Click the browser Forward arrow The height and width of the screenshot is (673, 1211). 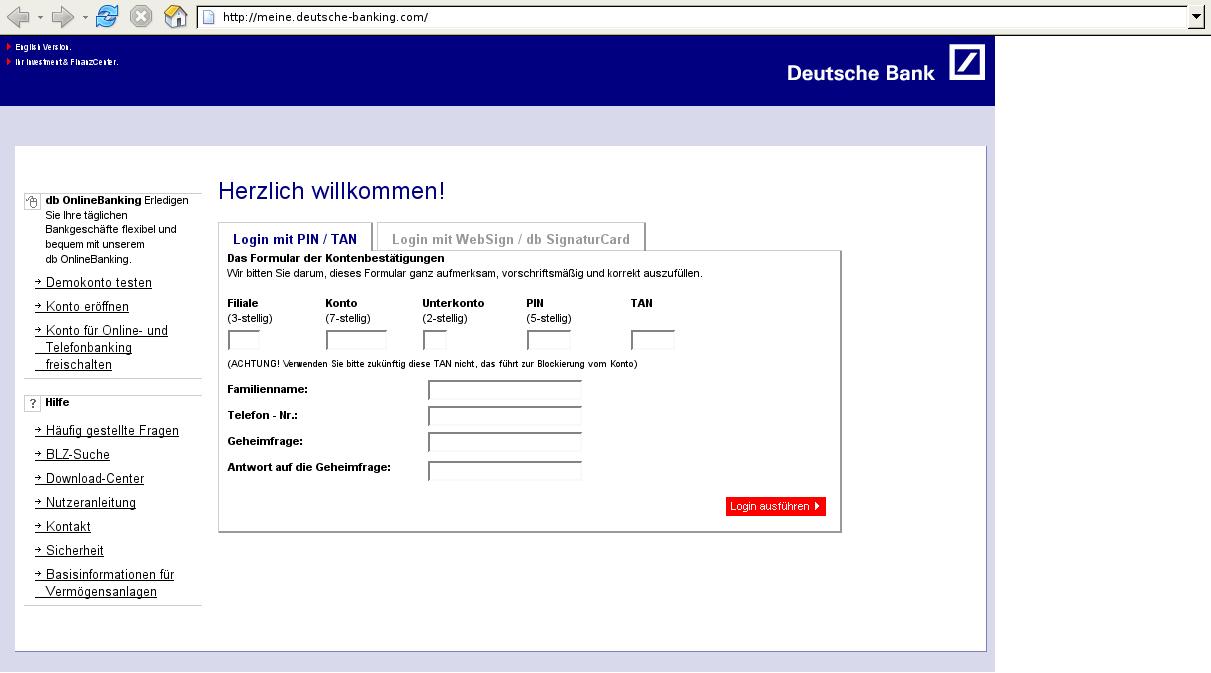62,17
